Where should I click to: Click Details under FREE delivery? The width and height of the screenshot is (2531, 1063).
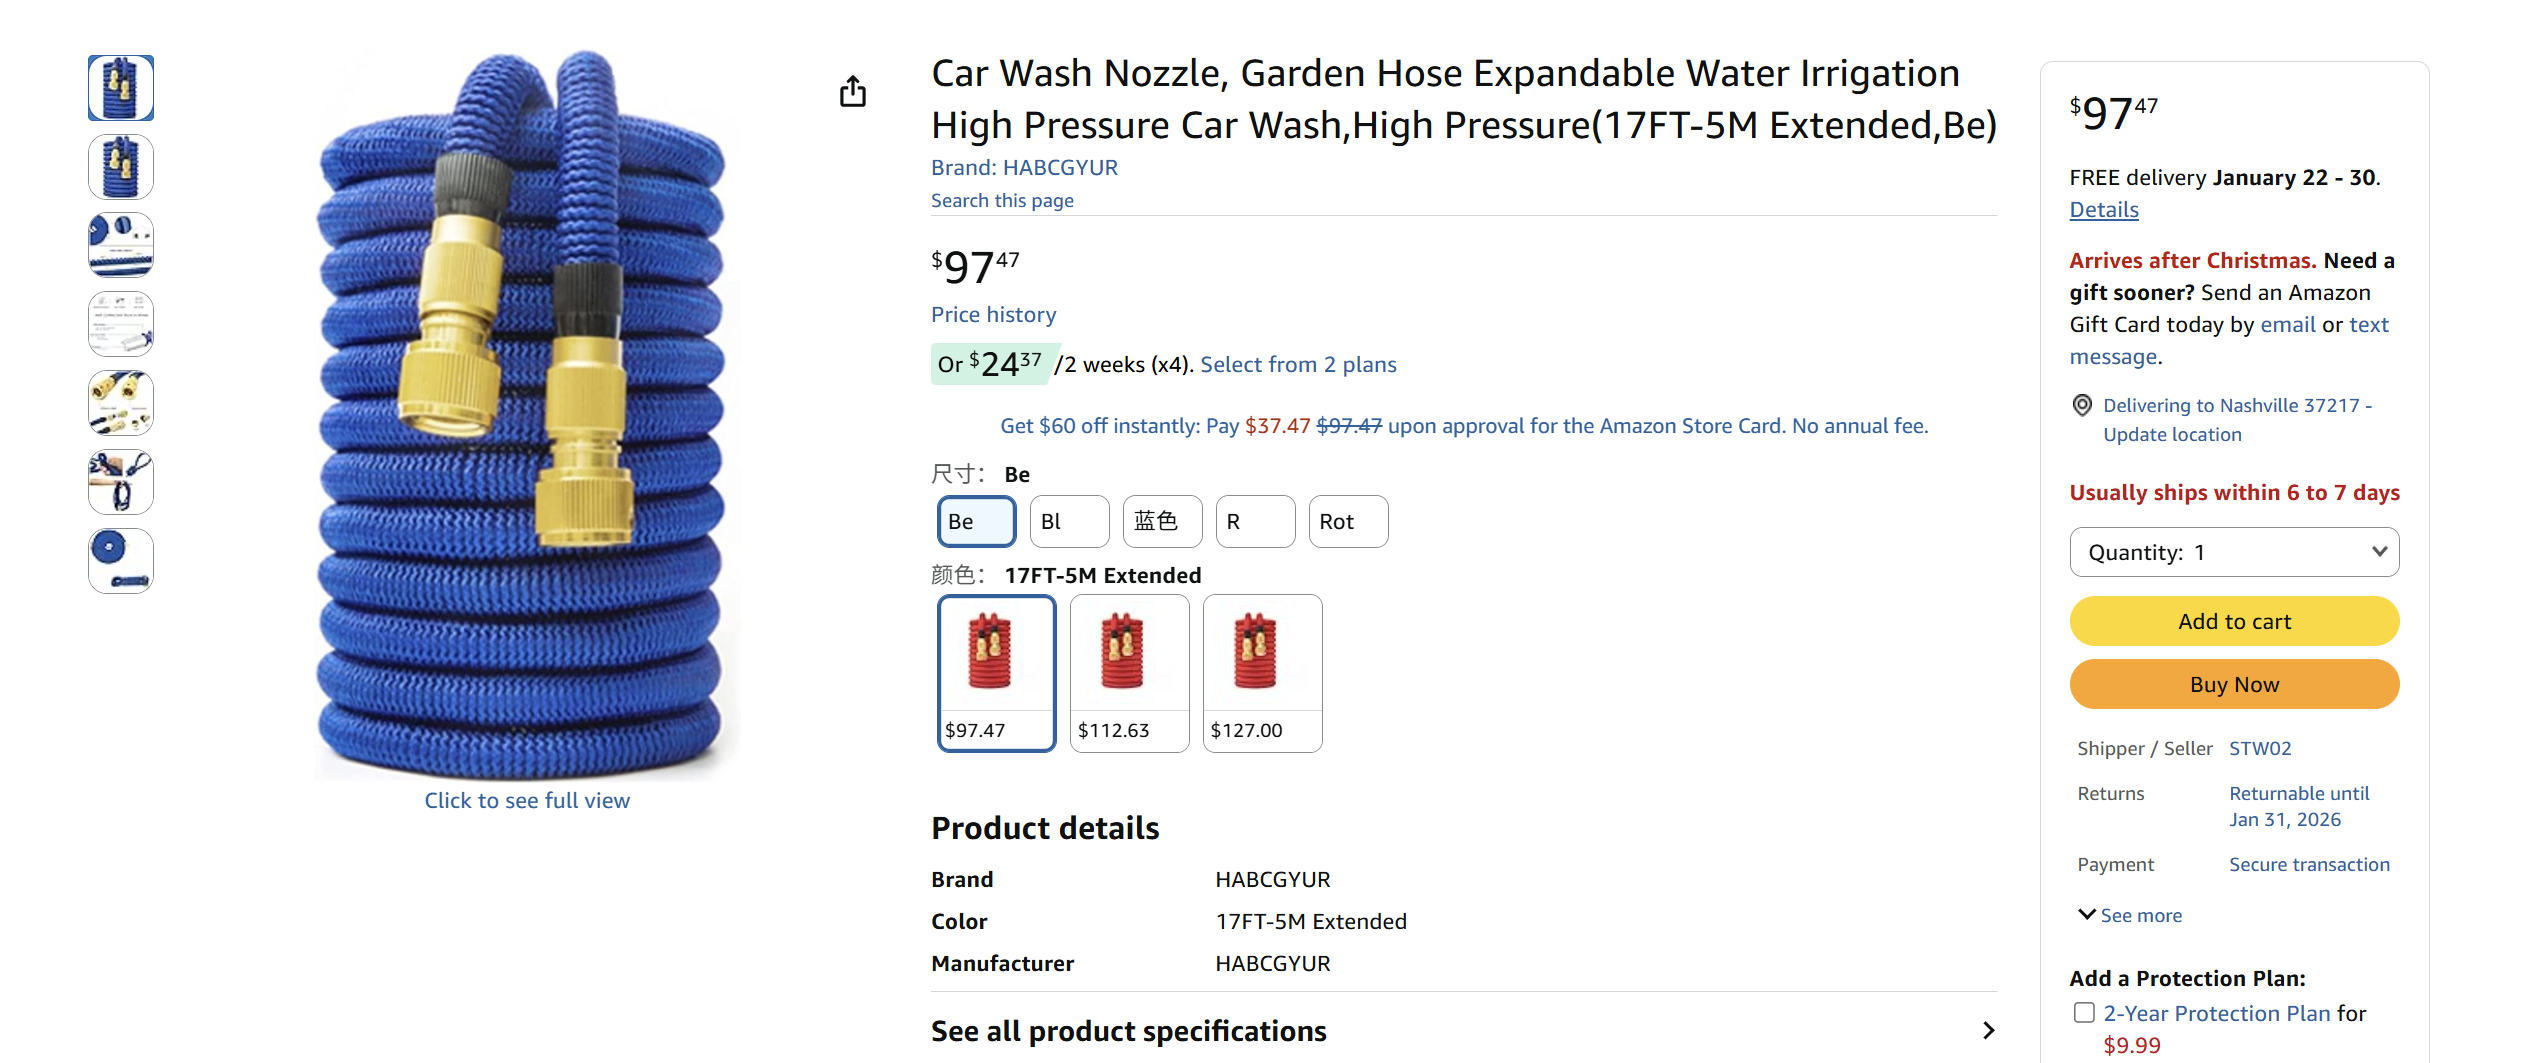click(2103, 210)
